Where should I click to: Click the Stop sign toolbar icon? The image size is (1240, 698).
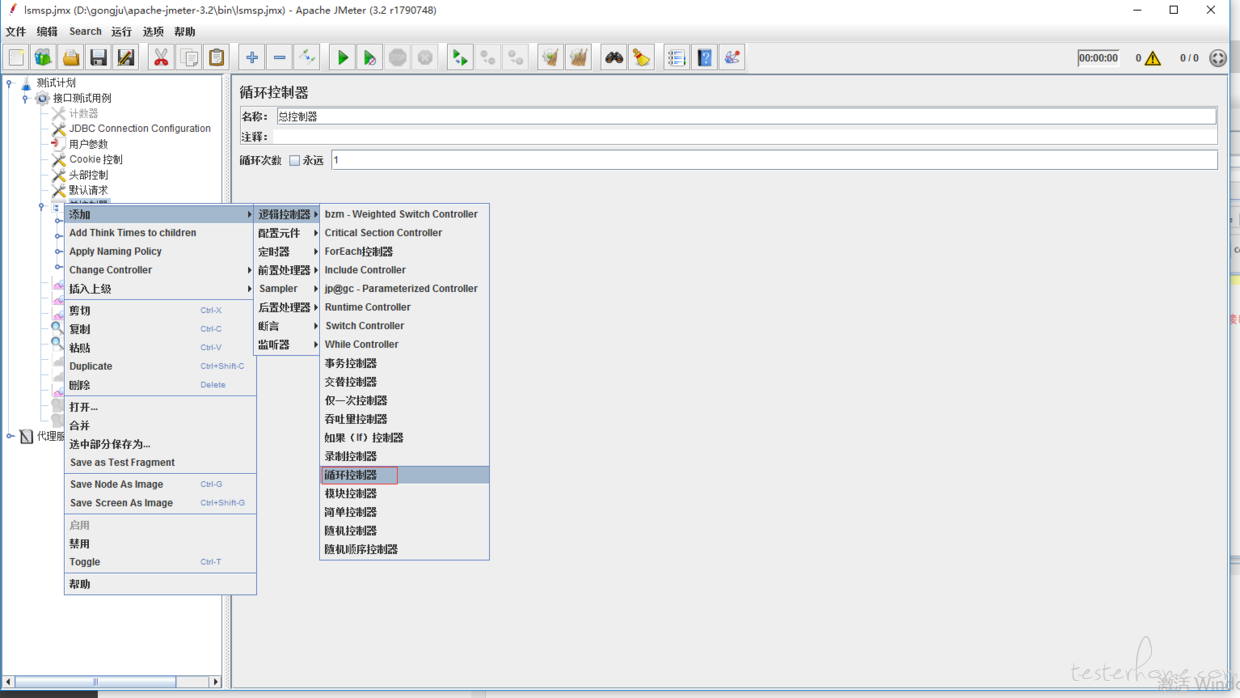pos(398,58)
